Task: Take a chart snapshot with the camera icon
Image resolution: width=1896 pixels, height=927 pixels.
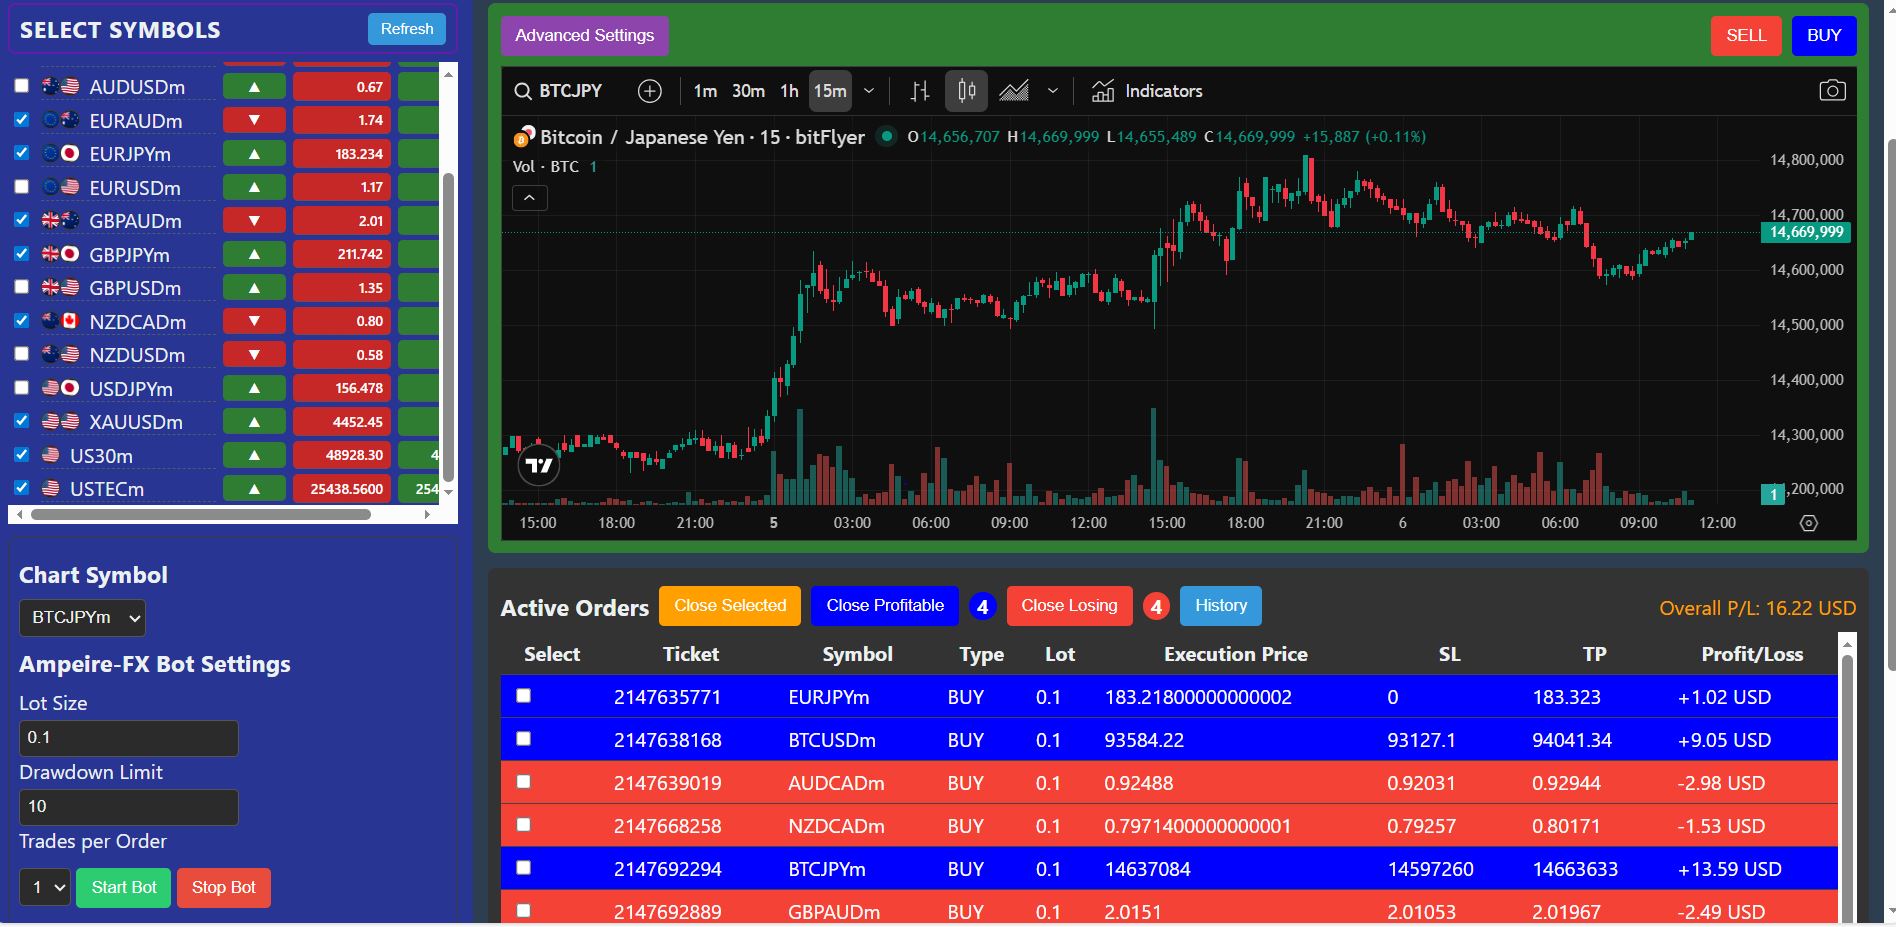Action: coord(1833,89)
